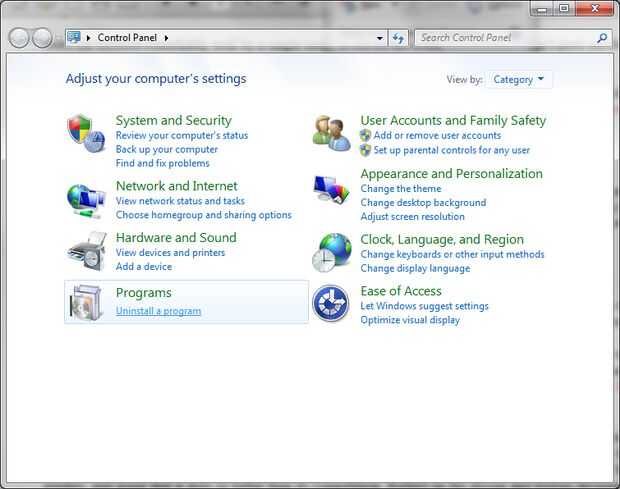
Task: Open the User Accounts people icon
Action: (x=331, y=133)
